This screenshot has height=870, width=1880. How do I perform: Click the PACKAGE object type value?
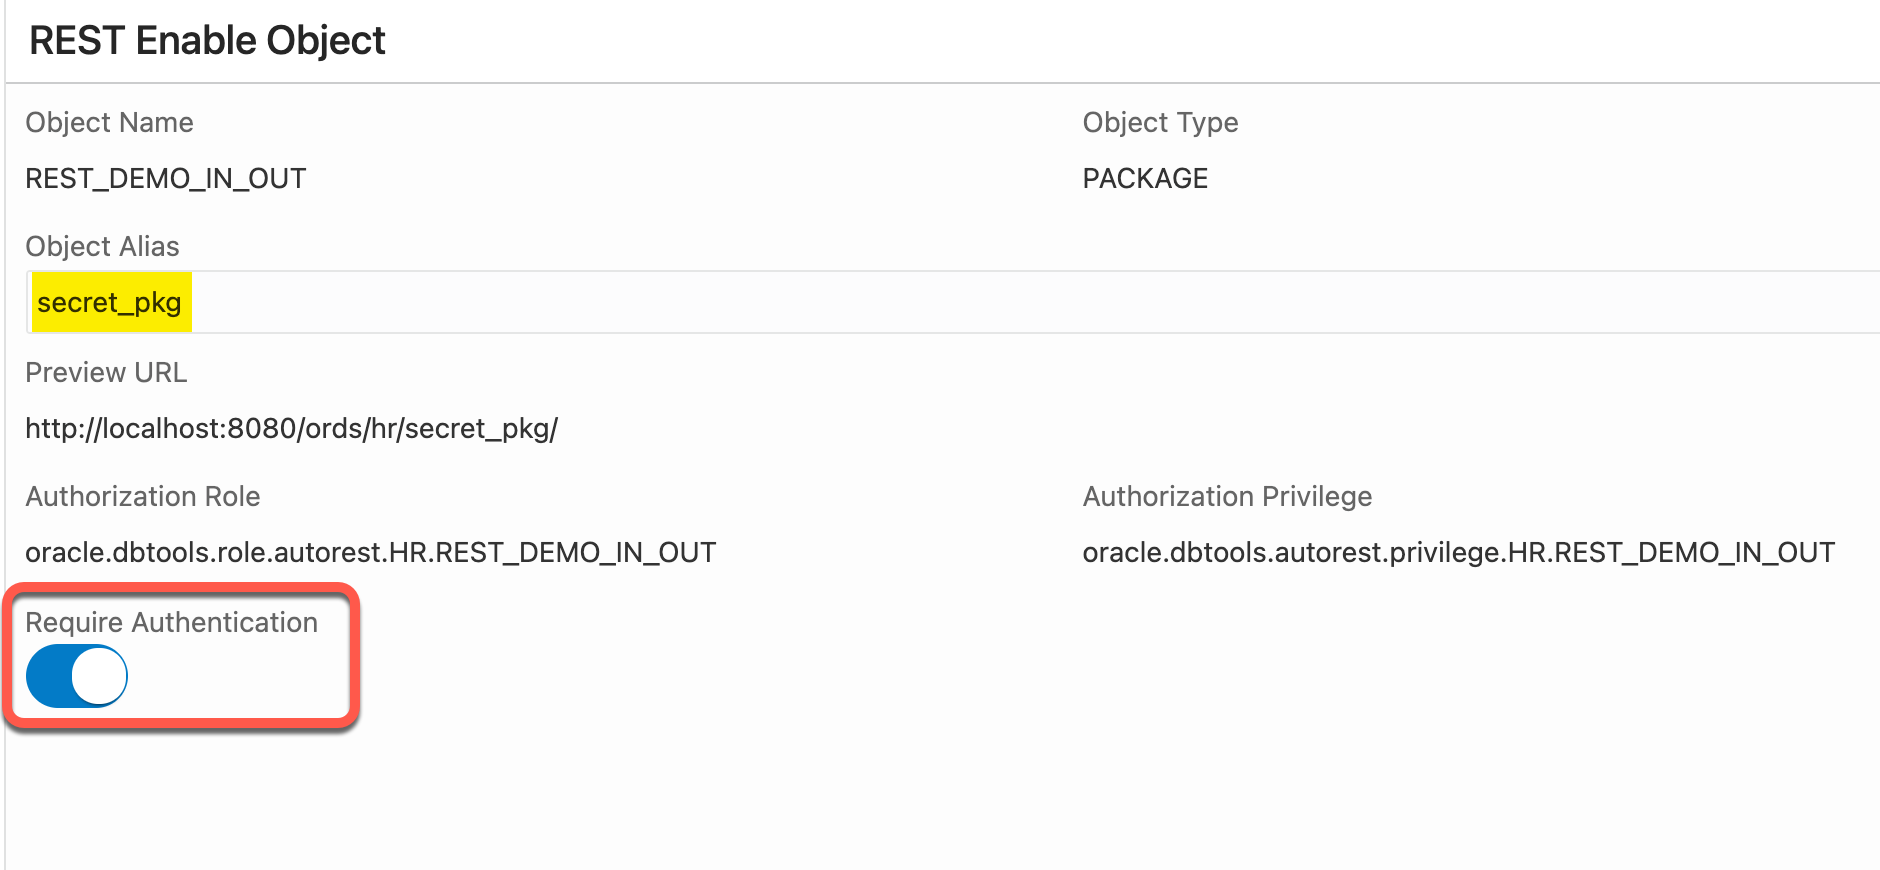click(1145, 178)
